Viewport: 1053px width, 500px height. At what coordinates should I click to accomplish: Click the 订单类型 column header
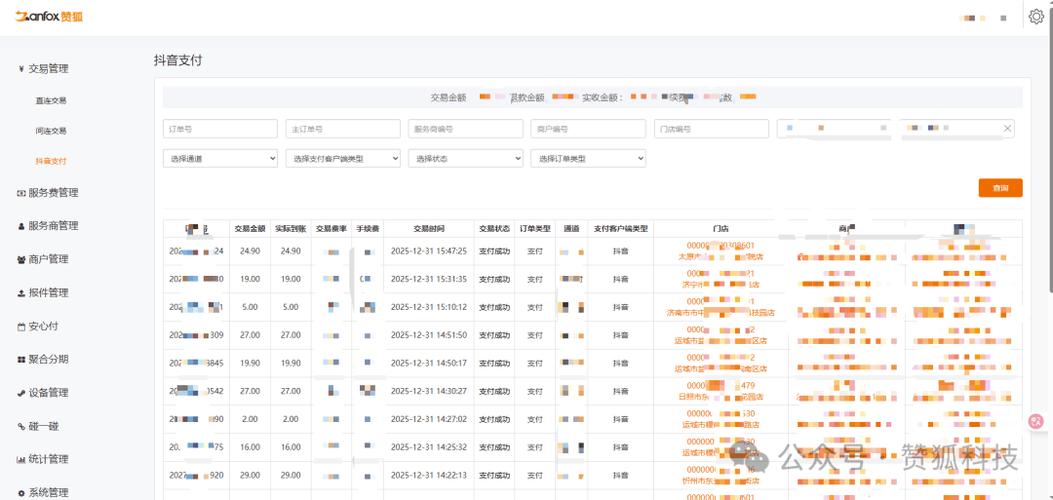pyautogui.click(x=535, y=229)
